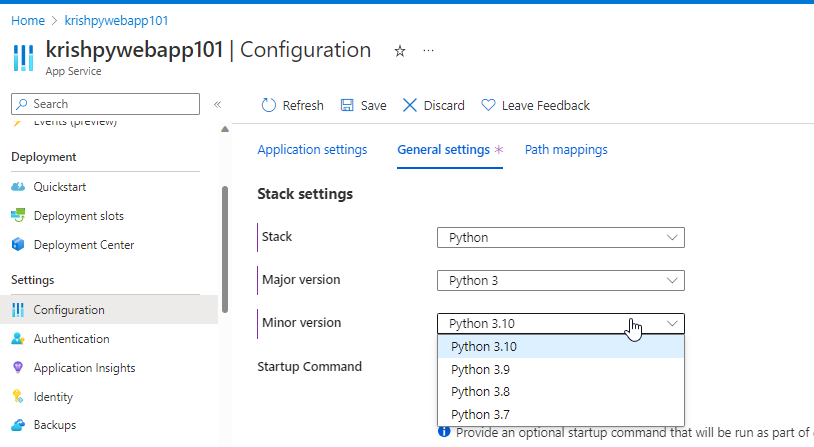
Task: Collapse the sidebar with double chevron icon
Action: pyautogui.click(x=218, y=104)
